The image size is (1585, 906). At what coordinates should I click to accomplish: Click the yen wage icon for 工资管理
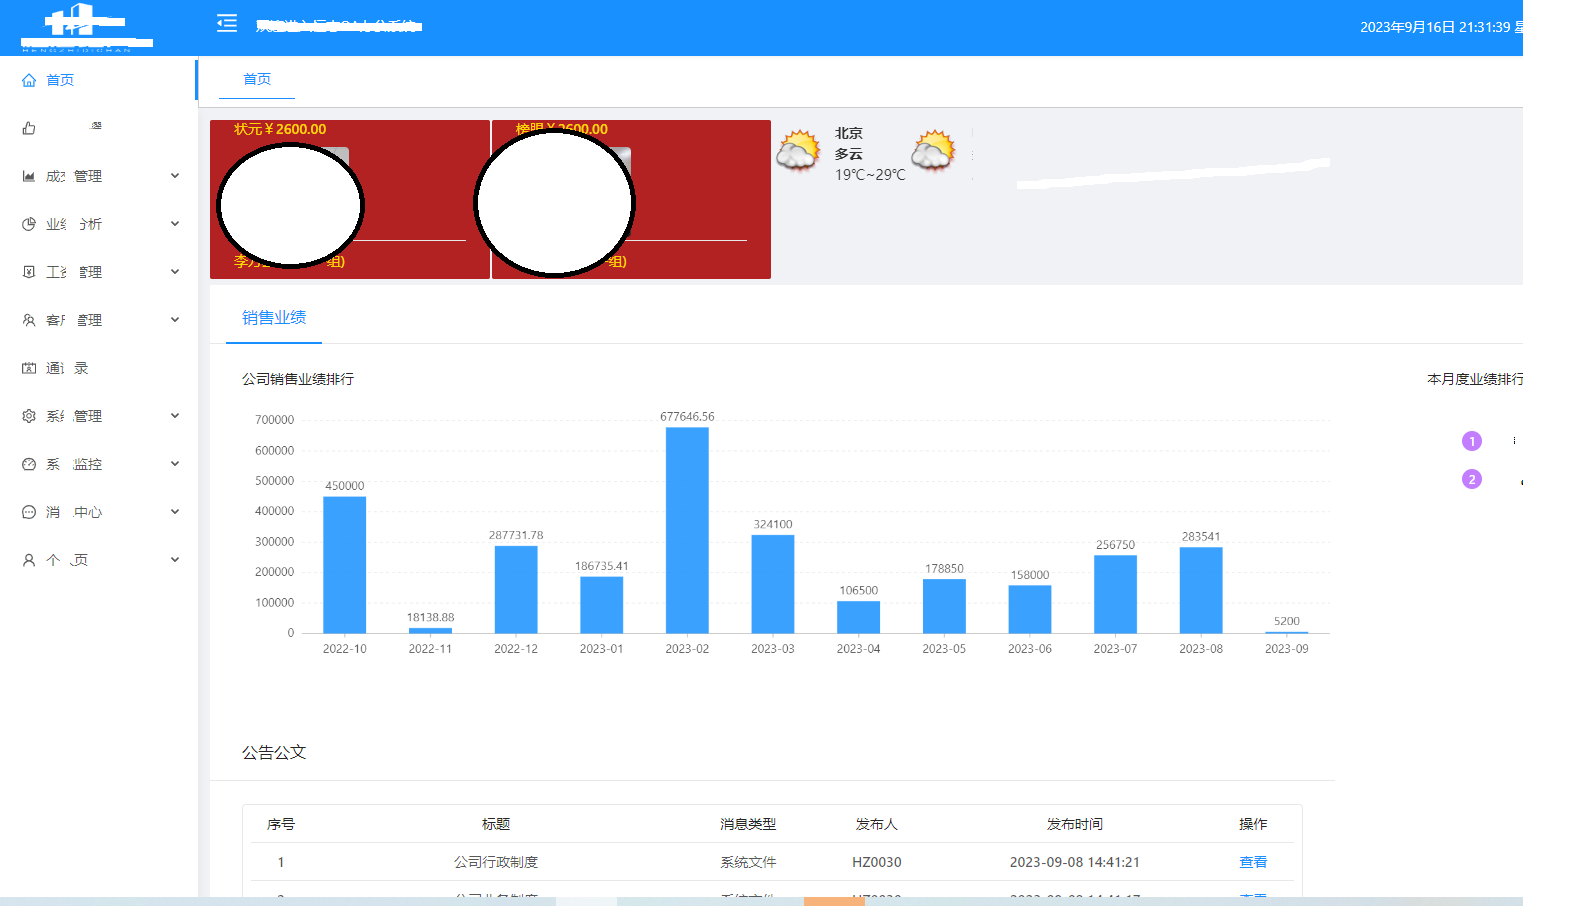coord(29,272)
